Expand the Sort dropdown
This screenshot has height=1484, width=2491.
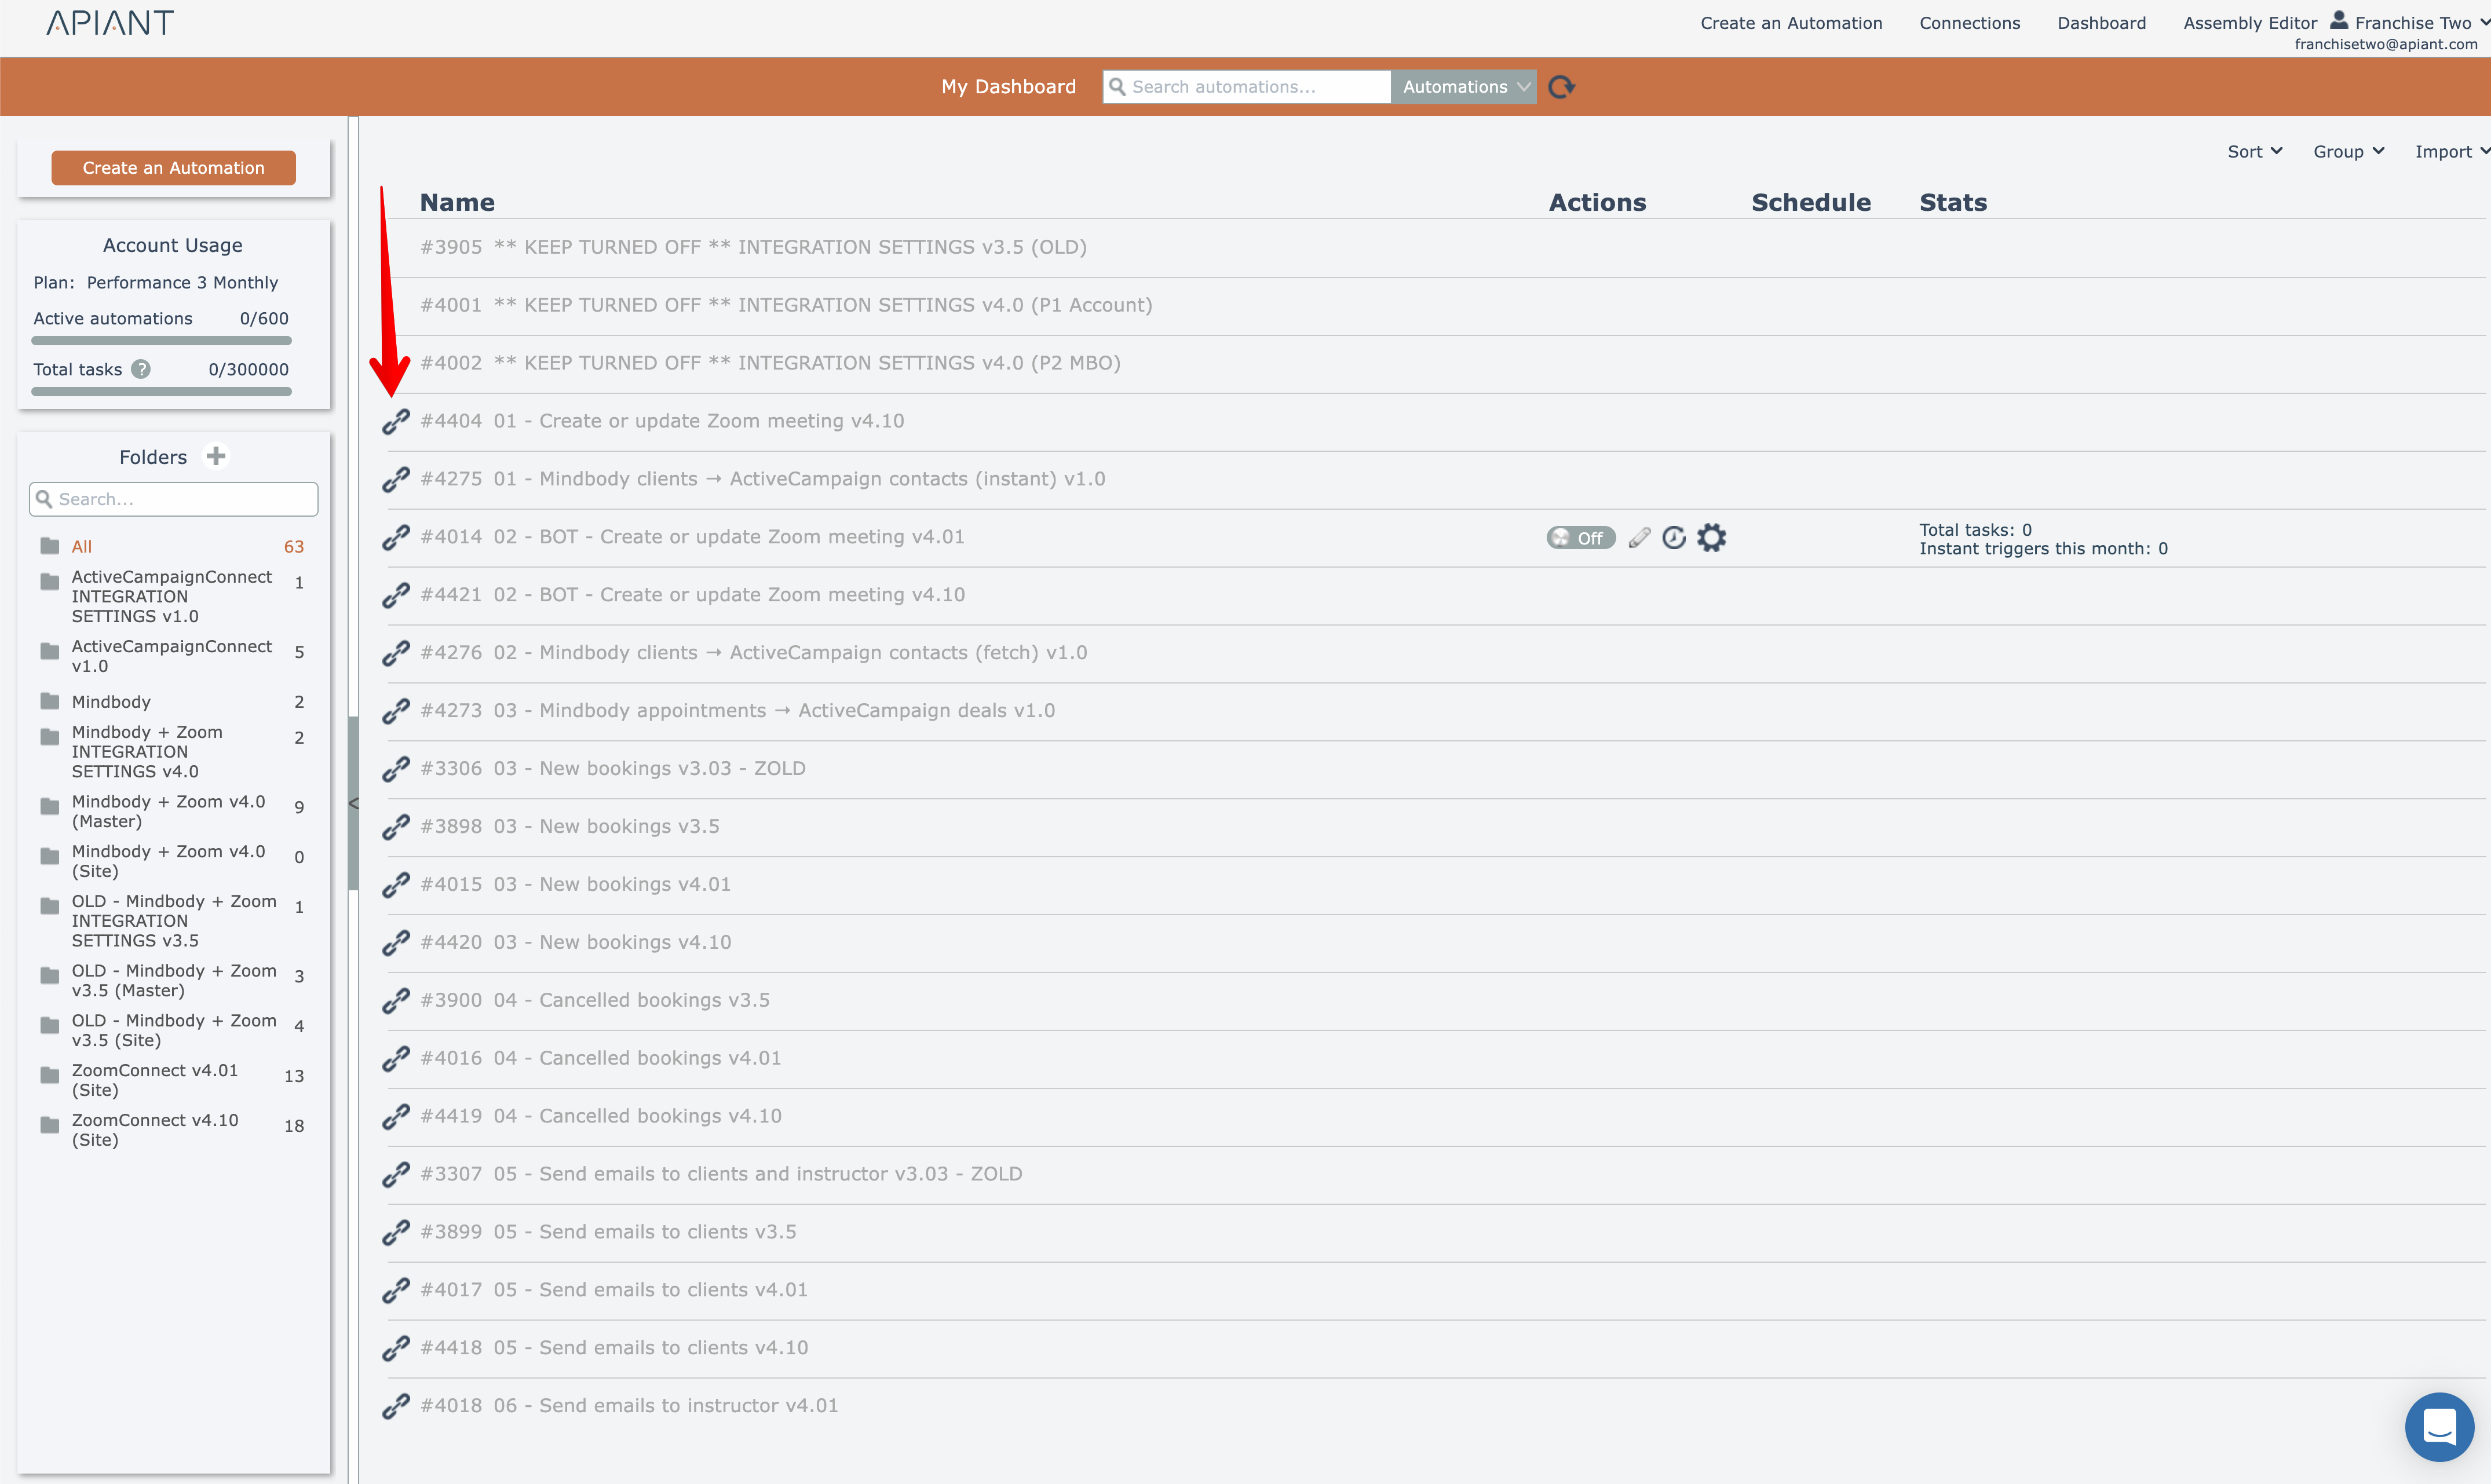coord(2254,152)
